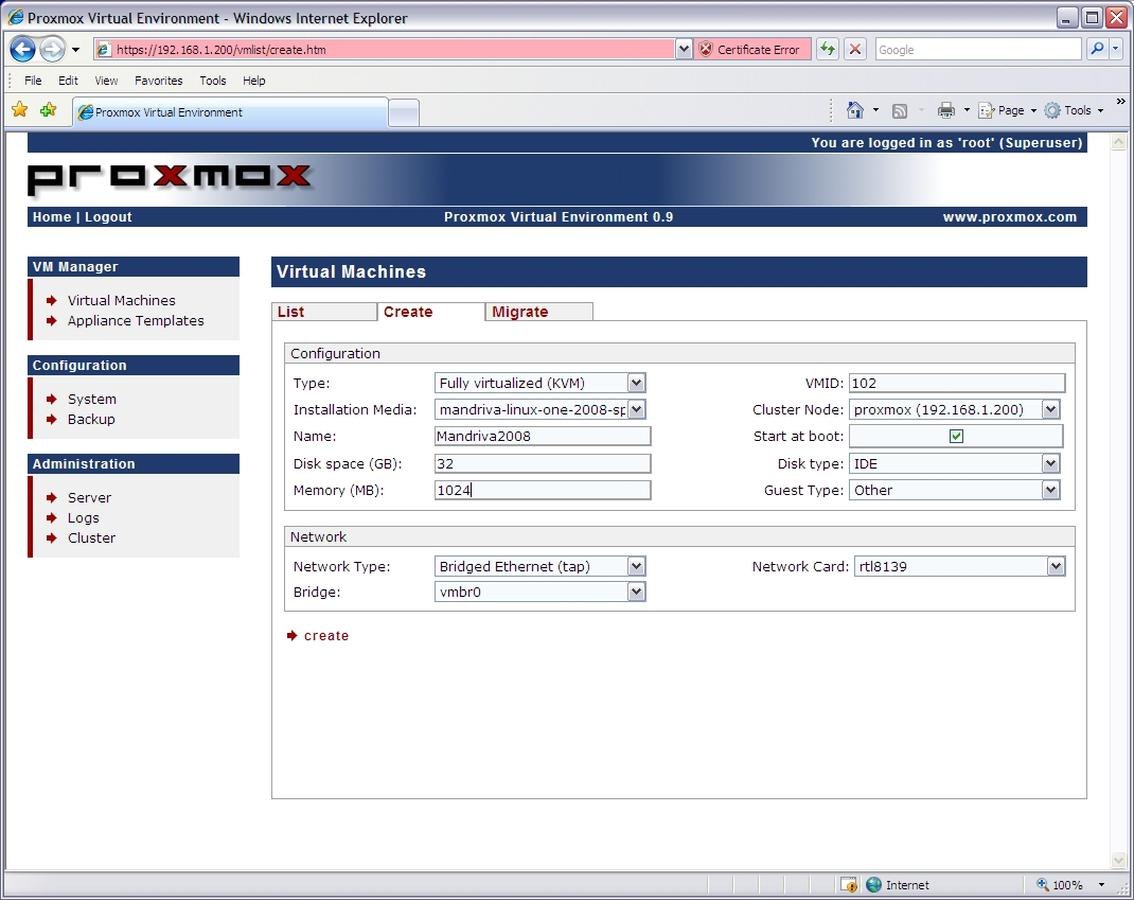
Task: Click the browser Forward arrow button
Action: [52, 49]
